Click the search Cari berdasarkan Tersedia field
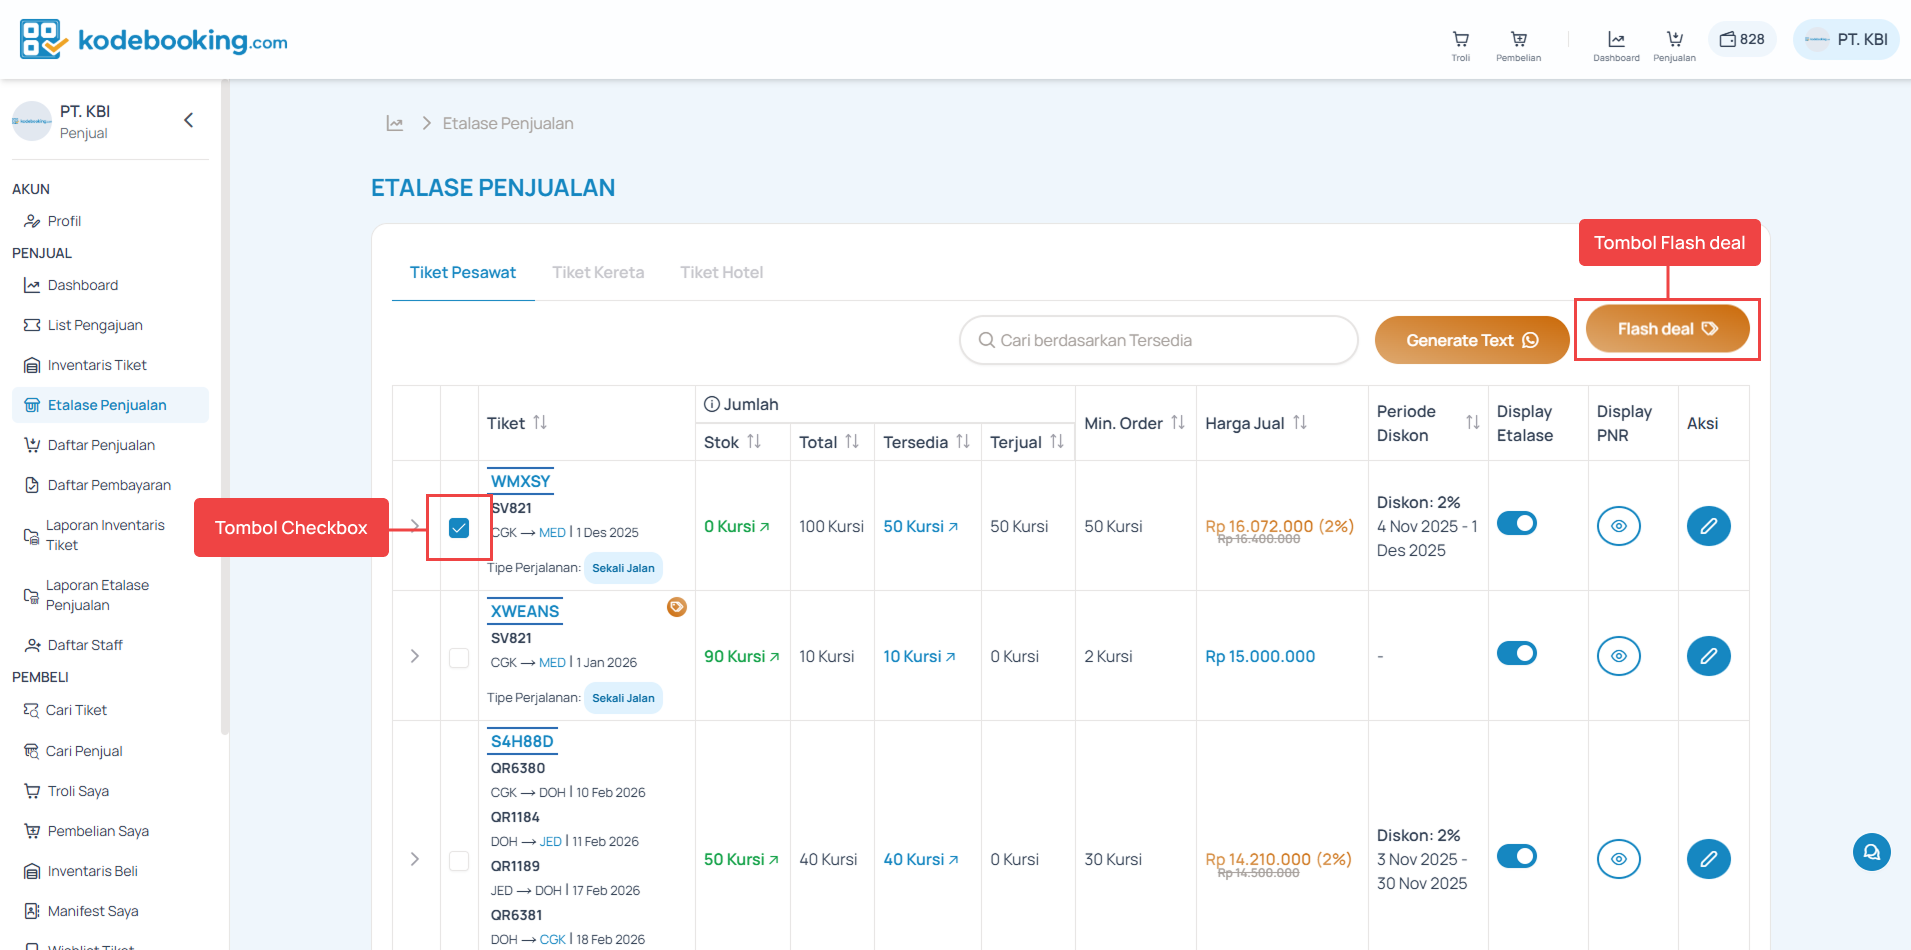Viewport: 1911px width, 950px height. tap(1157, 340)
